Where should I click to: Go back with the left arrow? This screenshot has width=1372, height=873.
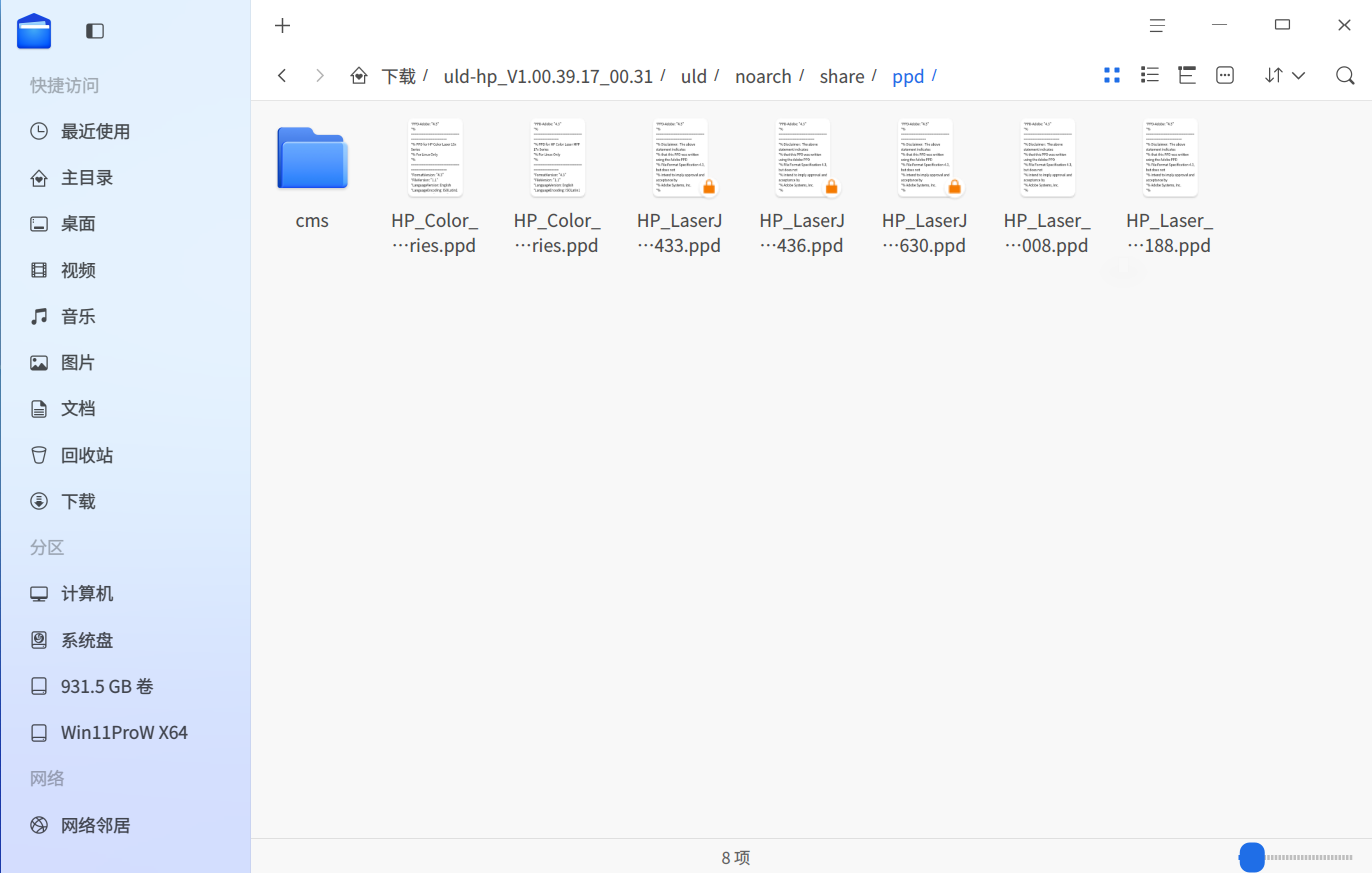282,76
